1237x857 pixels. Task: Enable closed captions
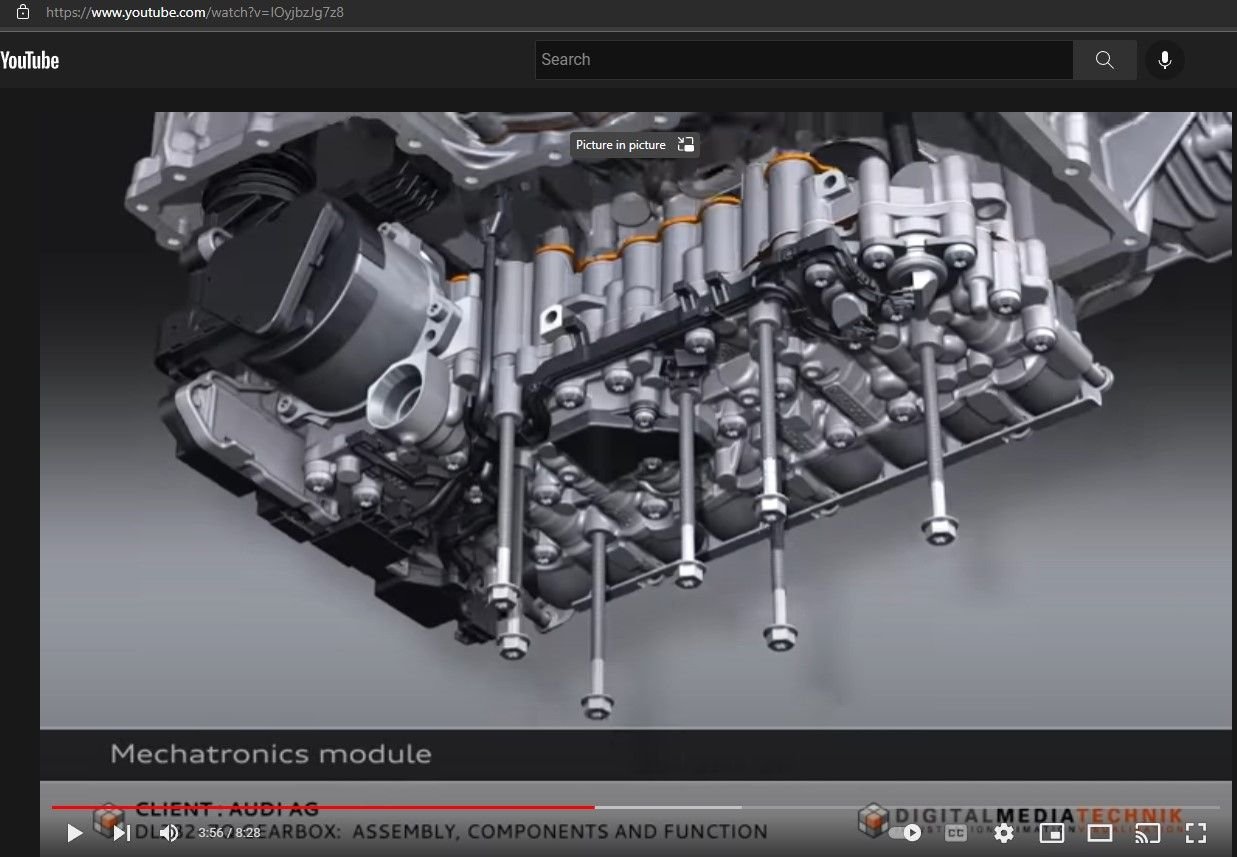coord(955,832)
